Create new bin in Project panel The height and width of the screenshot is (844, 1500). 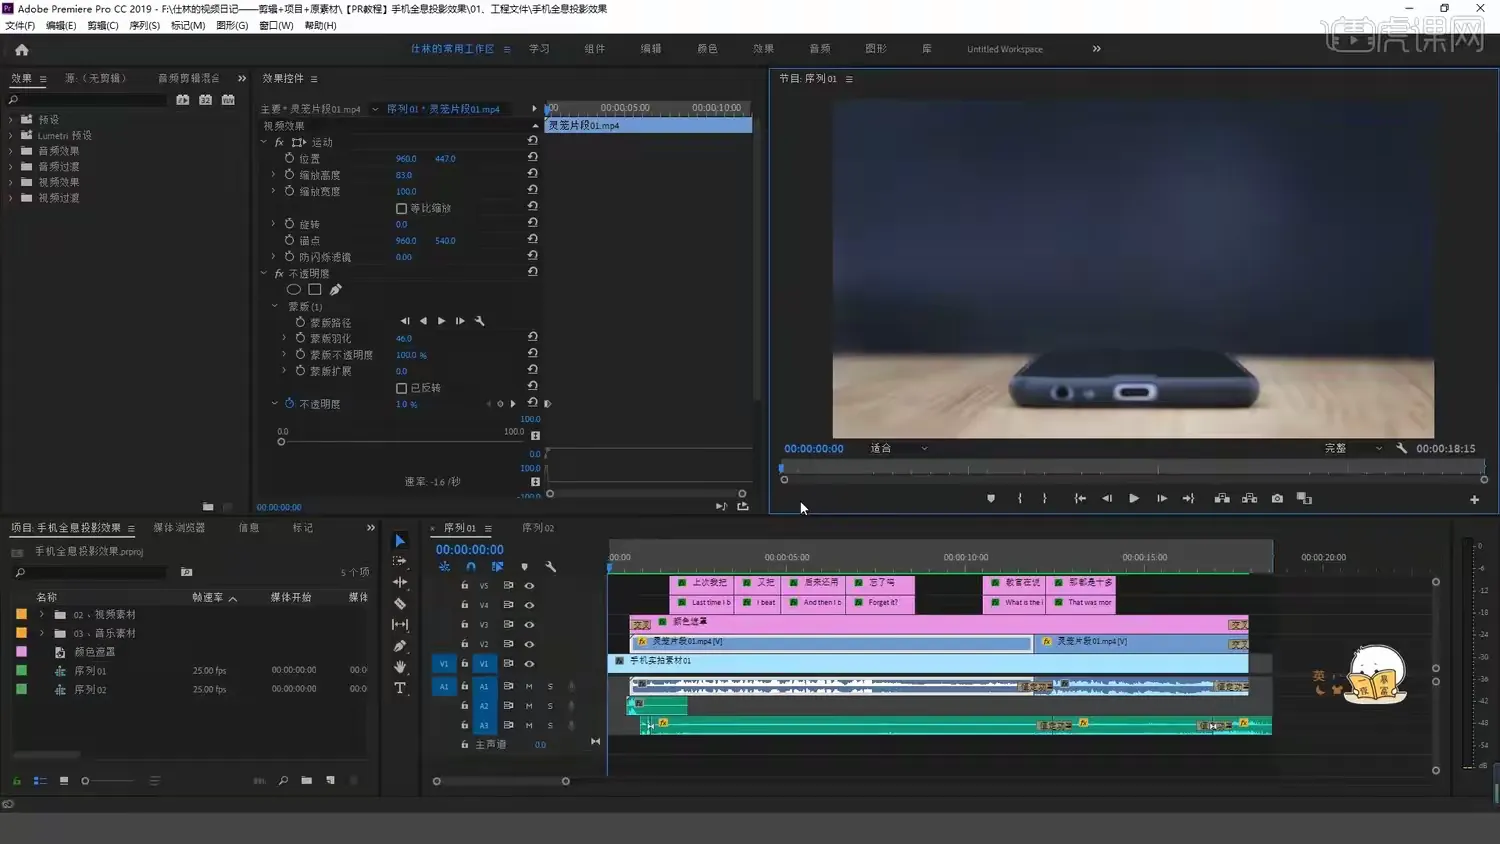[x=306, y=780]
